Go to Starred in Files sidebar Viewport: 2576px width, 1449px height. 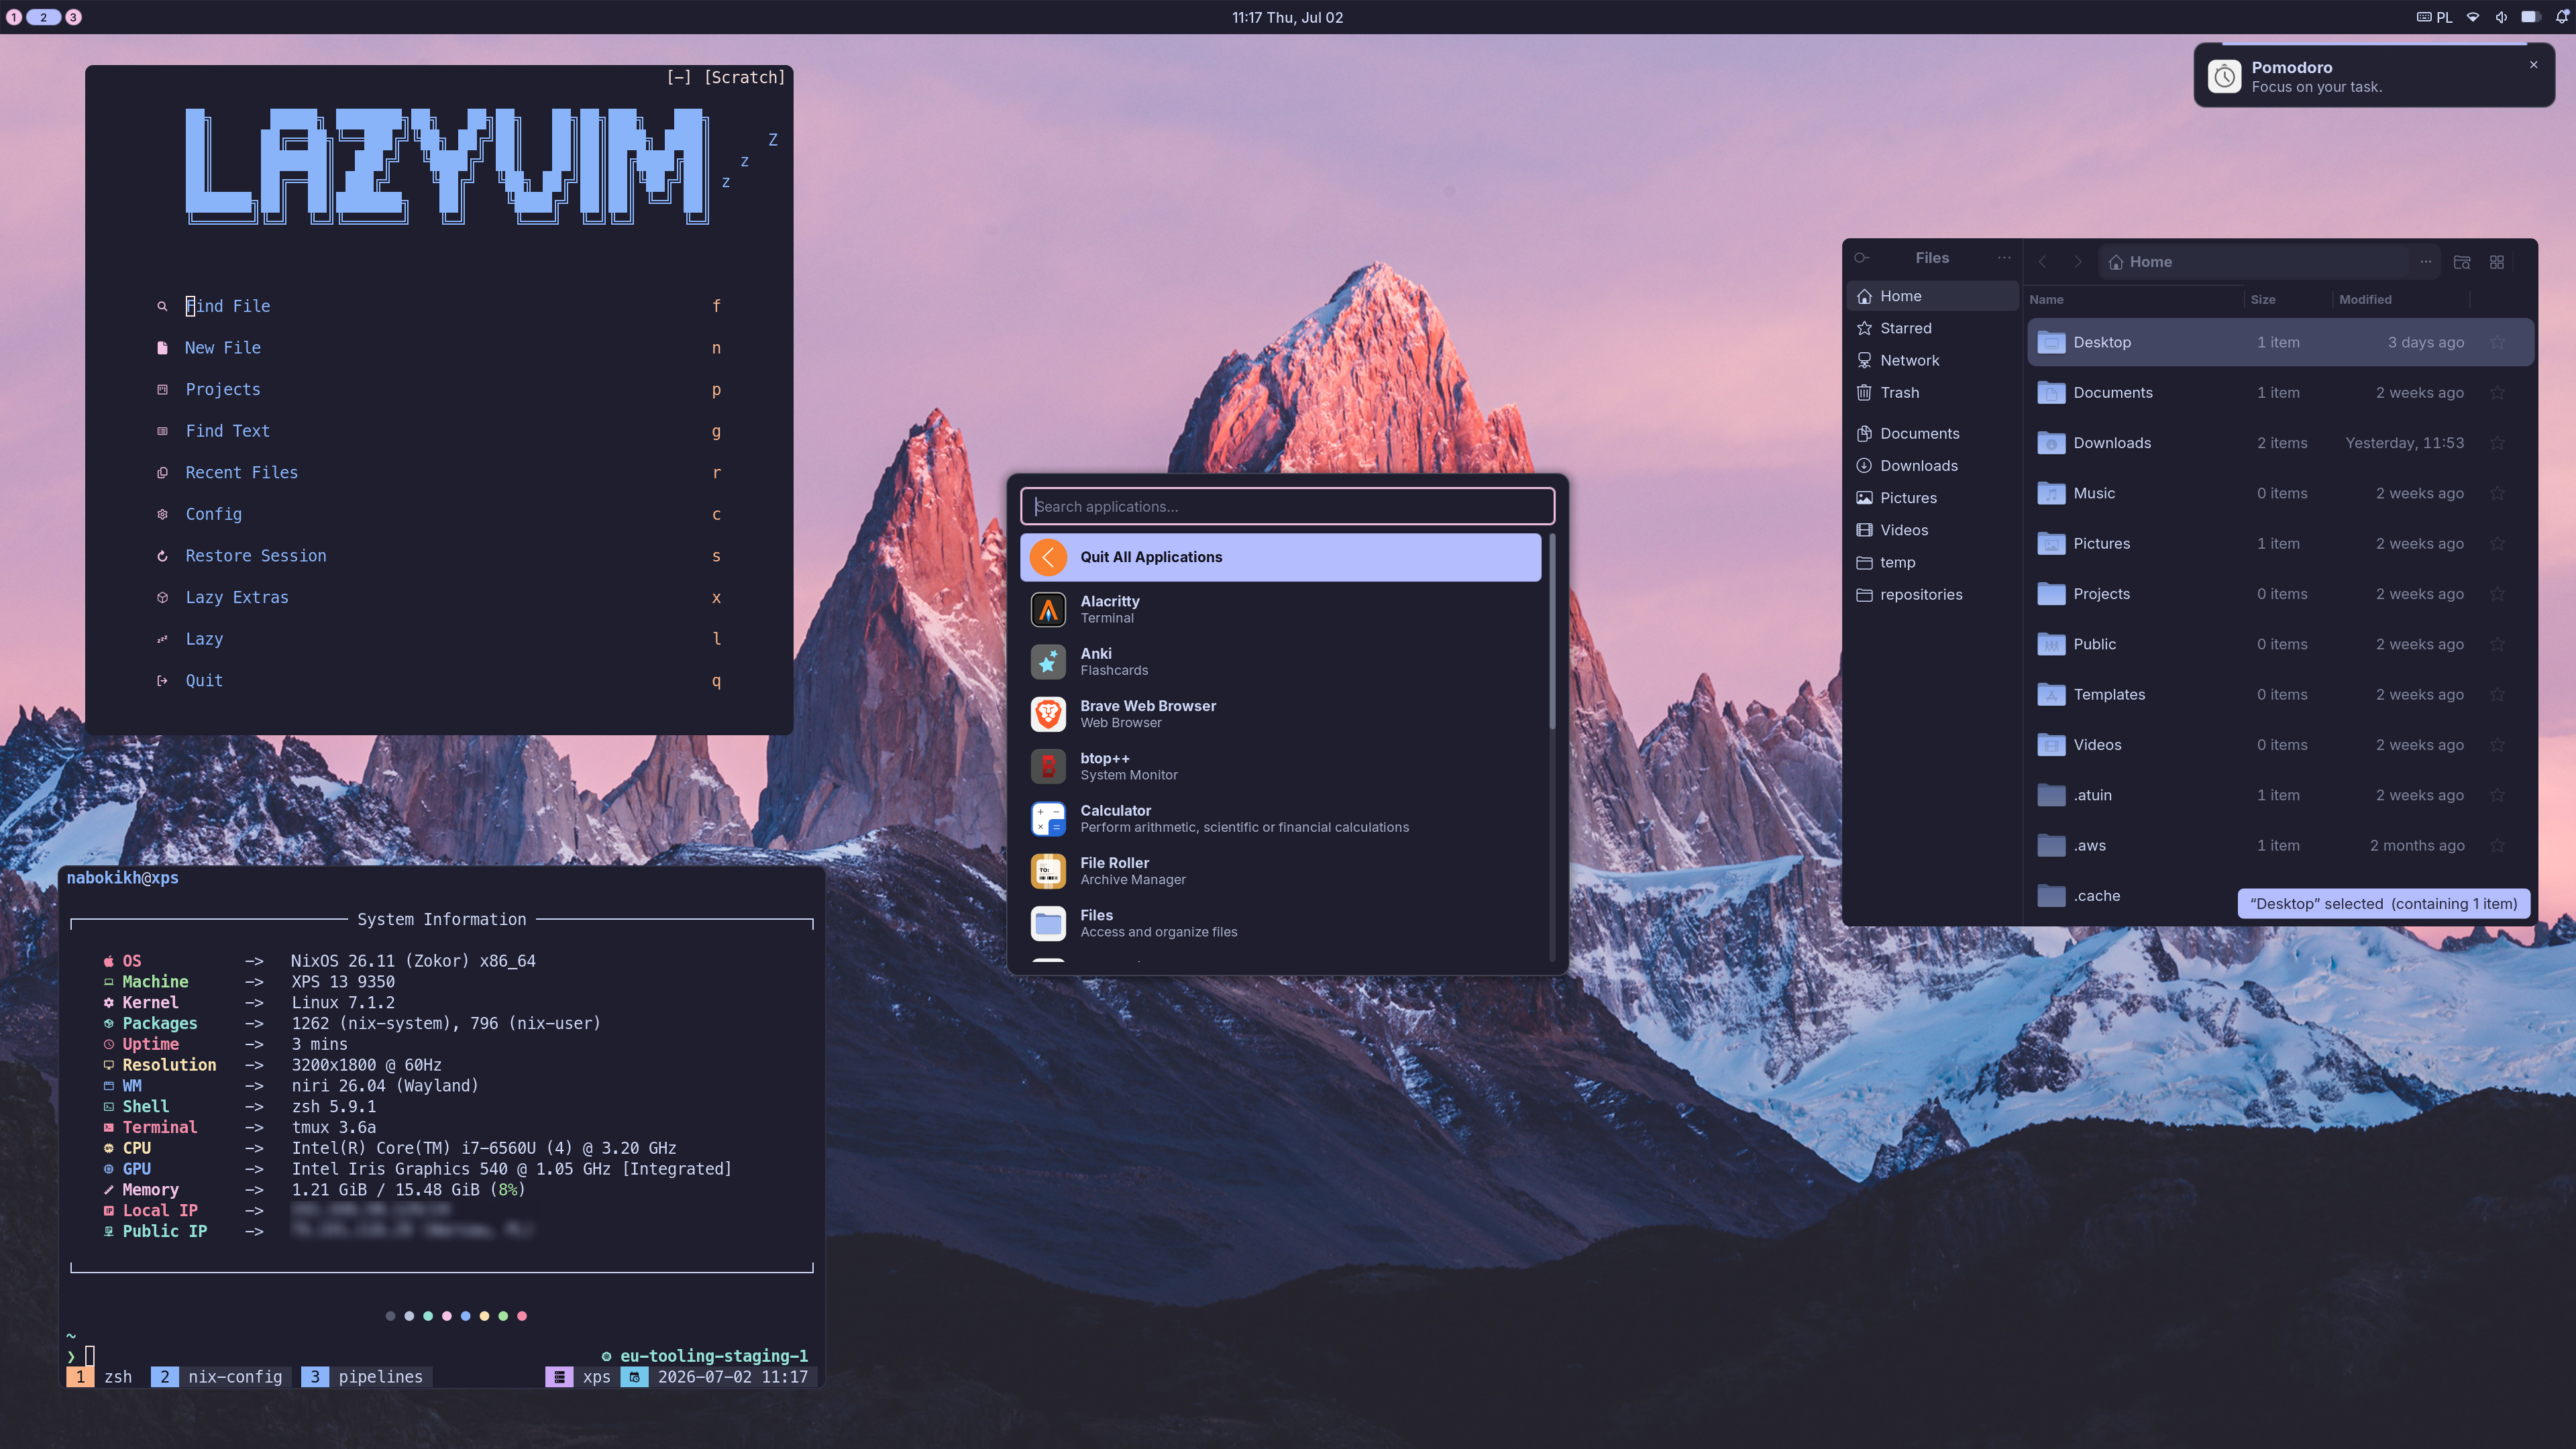[1932, 328]
